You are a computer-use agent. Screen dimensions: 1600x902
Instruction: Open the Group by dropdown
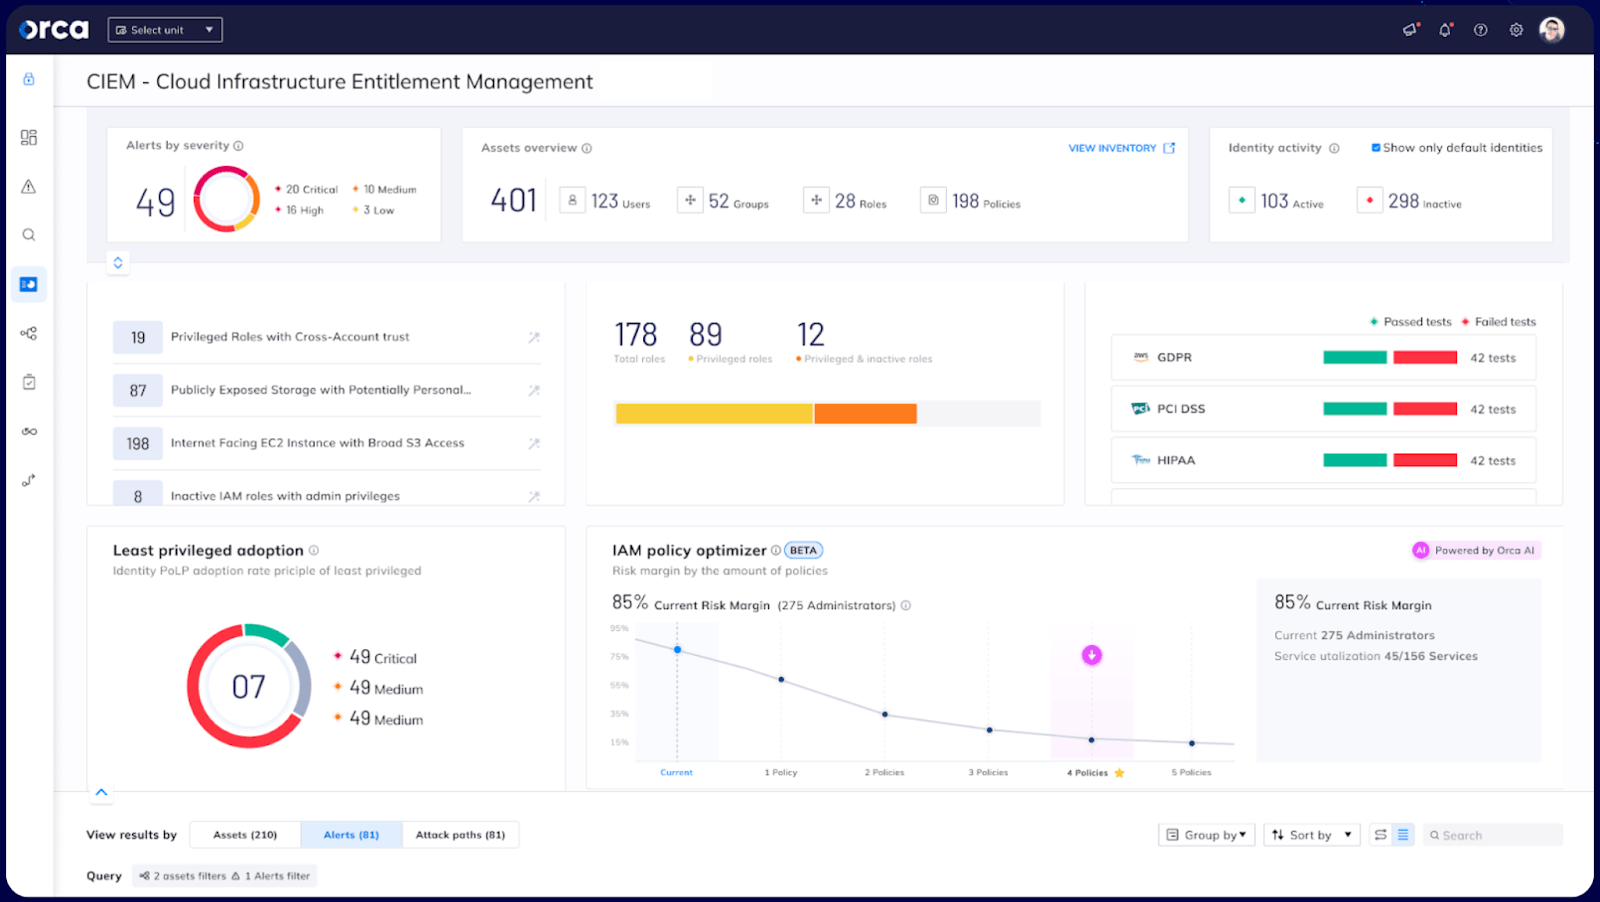click(1207, 835)
